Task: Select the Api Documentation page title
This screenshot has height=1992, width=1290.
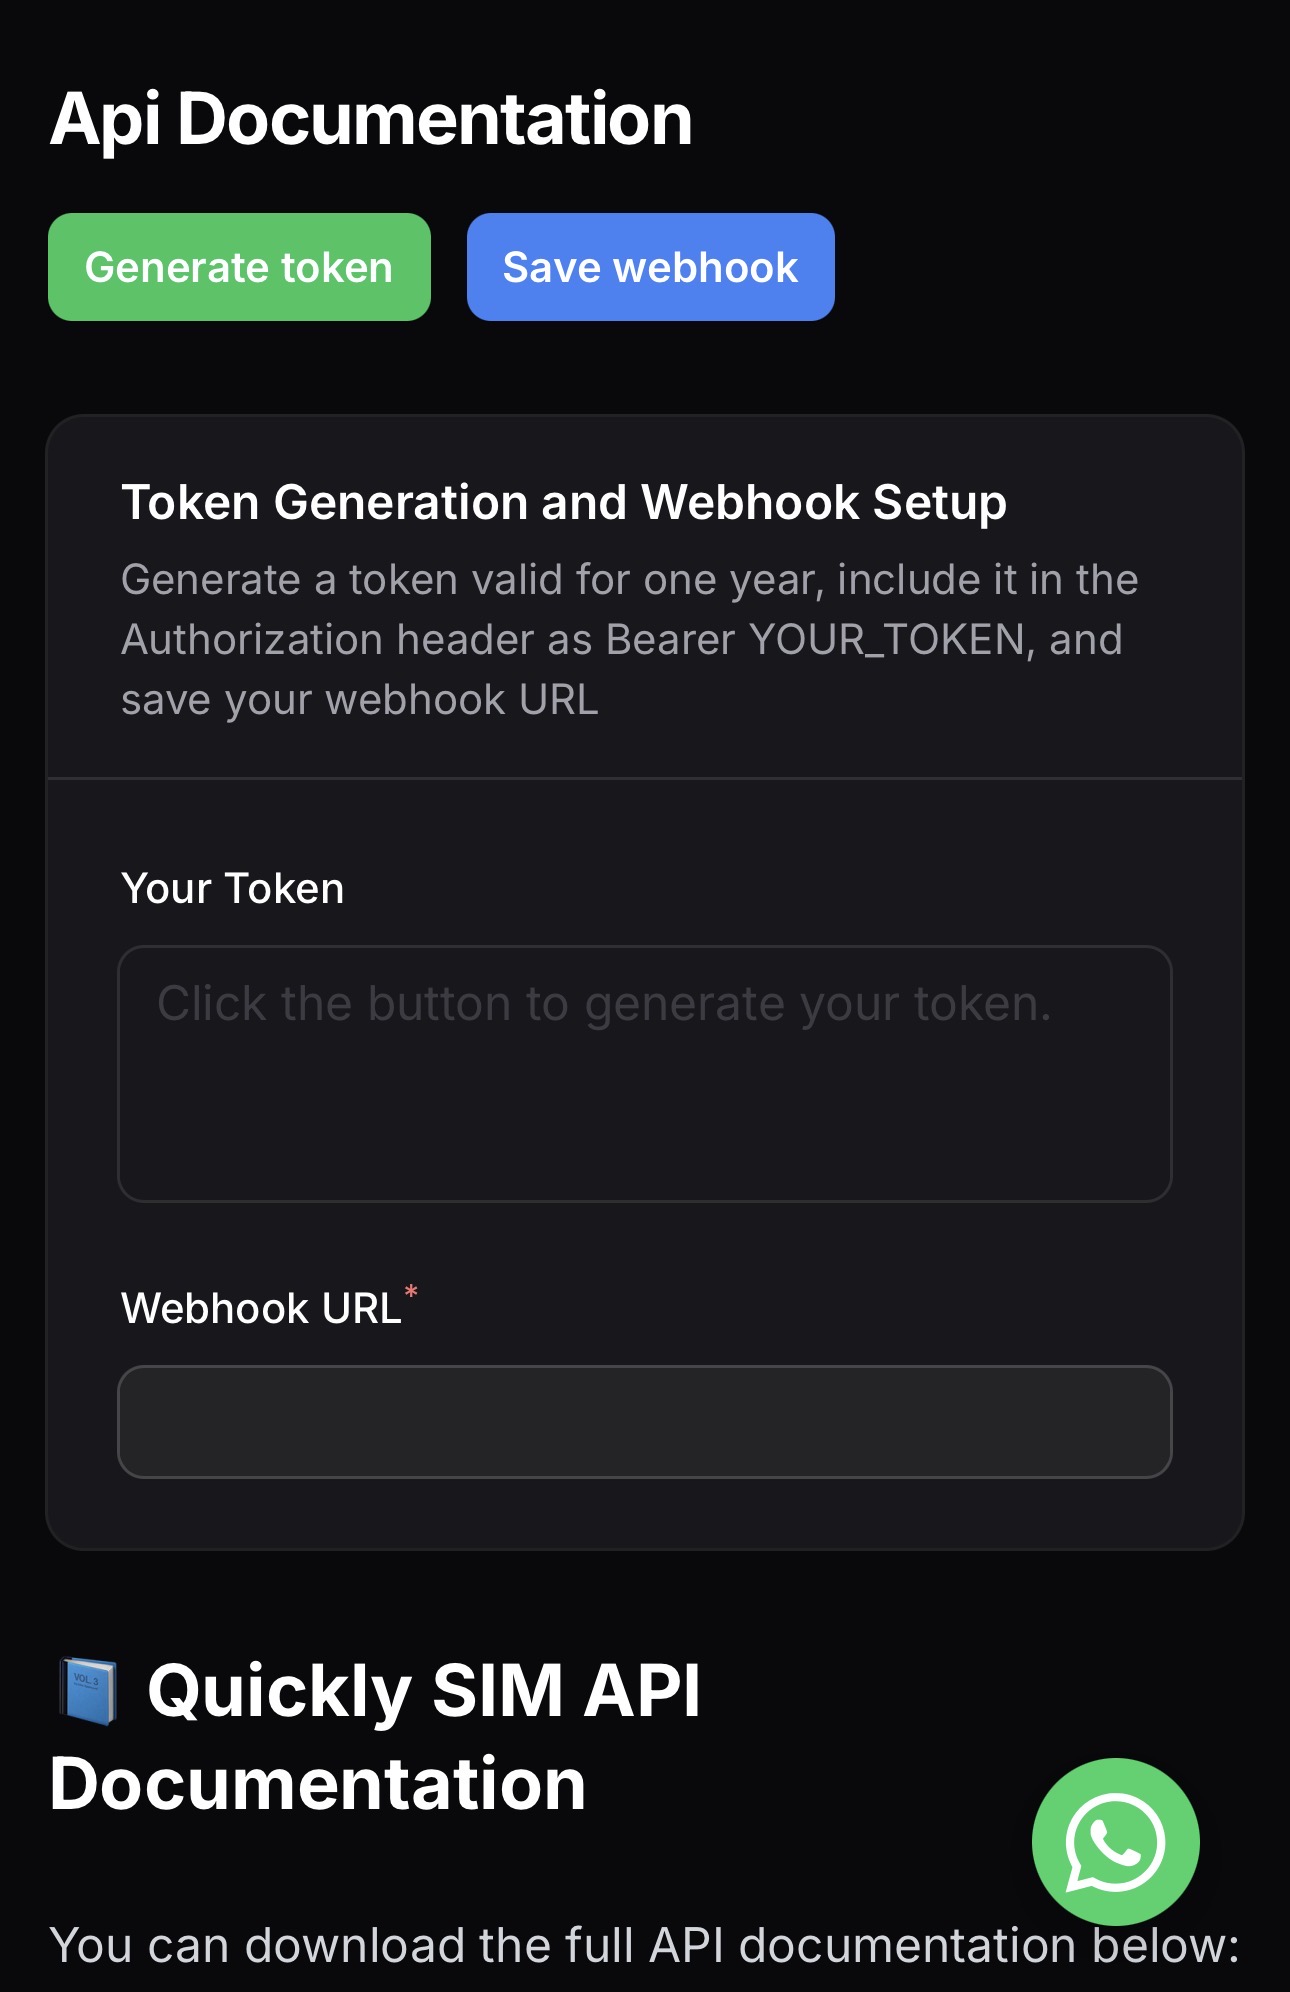Action: pos(371,119)
